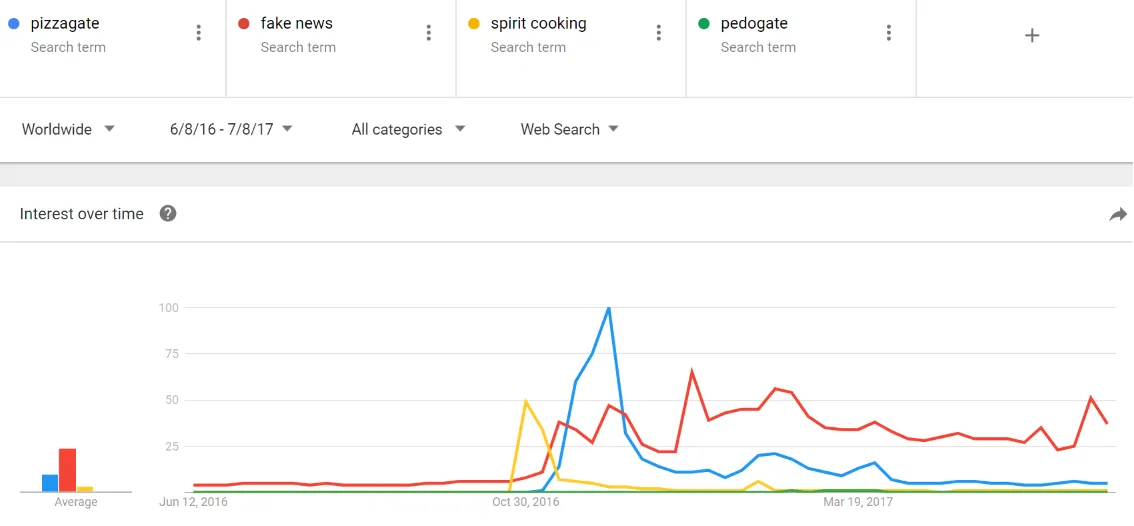Click the red fake news color dot
Screen dimensions: 1134x526
[x=244, y=24]
